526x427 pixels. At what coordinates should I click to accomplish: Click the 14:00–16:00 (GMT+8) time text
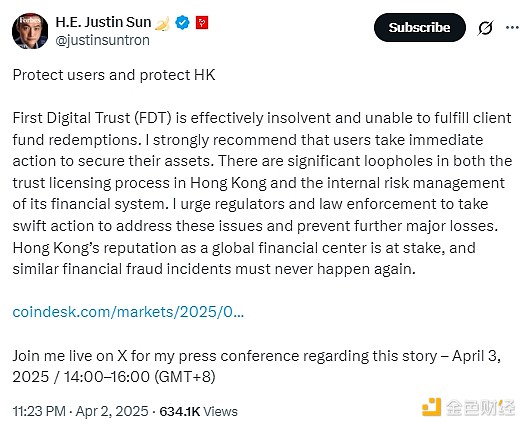point(140,377)
